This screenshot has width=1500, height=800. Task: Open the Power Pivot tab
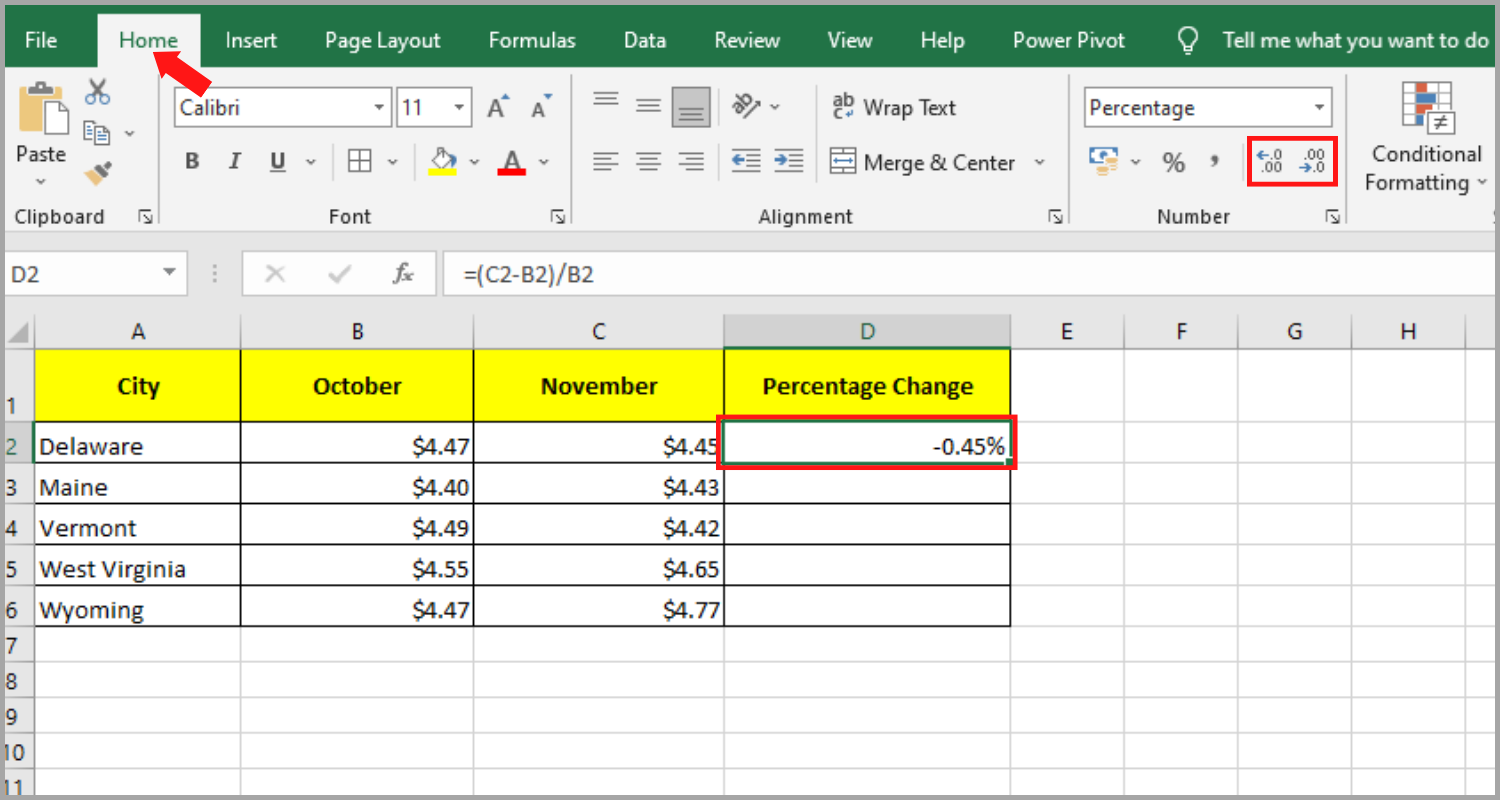click(1068, 40)
